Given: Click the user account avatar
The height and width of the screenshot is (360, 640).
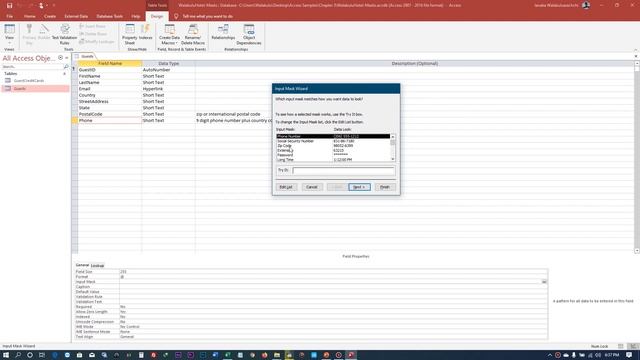Looking at the screenshot, I should coord(586,5).
